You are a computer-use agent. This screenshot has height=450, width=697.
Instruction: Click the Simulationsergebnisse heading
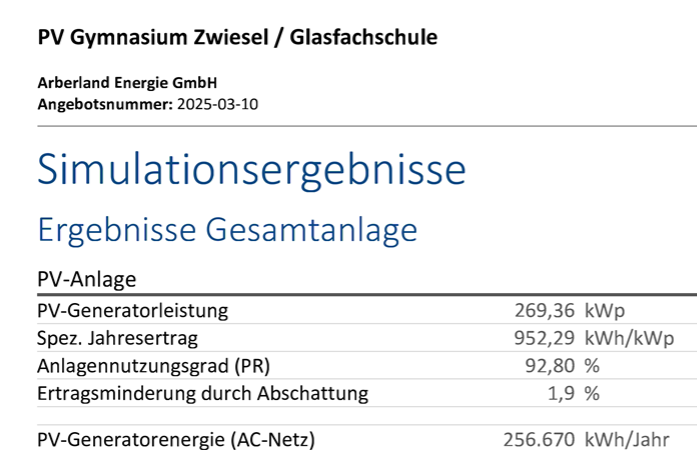point(251,169)
